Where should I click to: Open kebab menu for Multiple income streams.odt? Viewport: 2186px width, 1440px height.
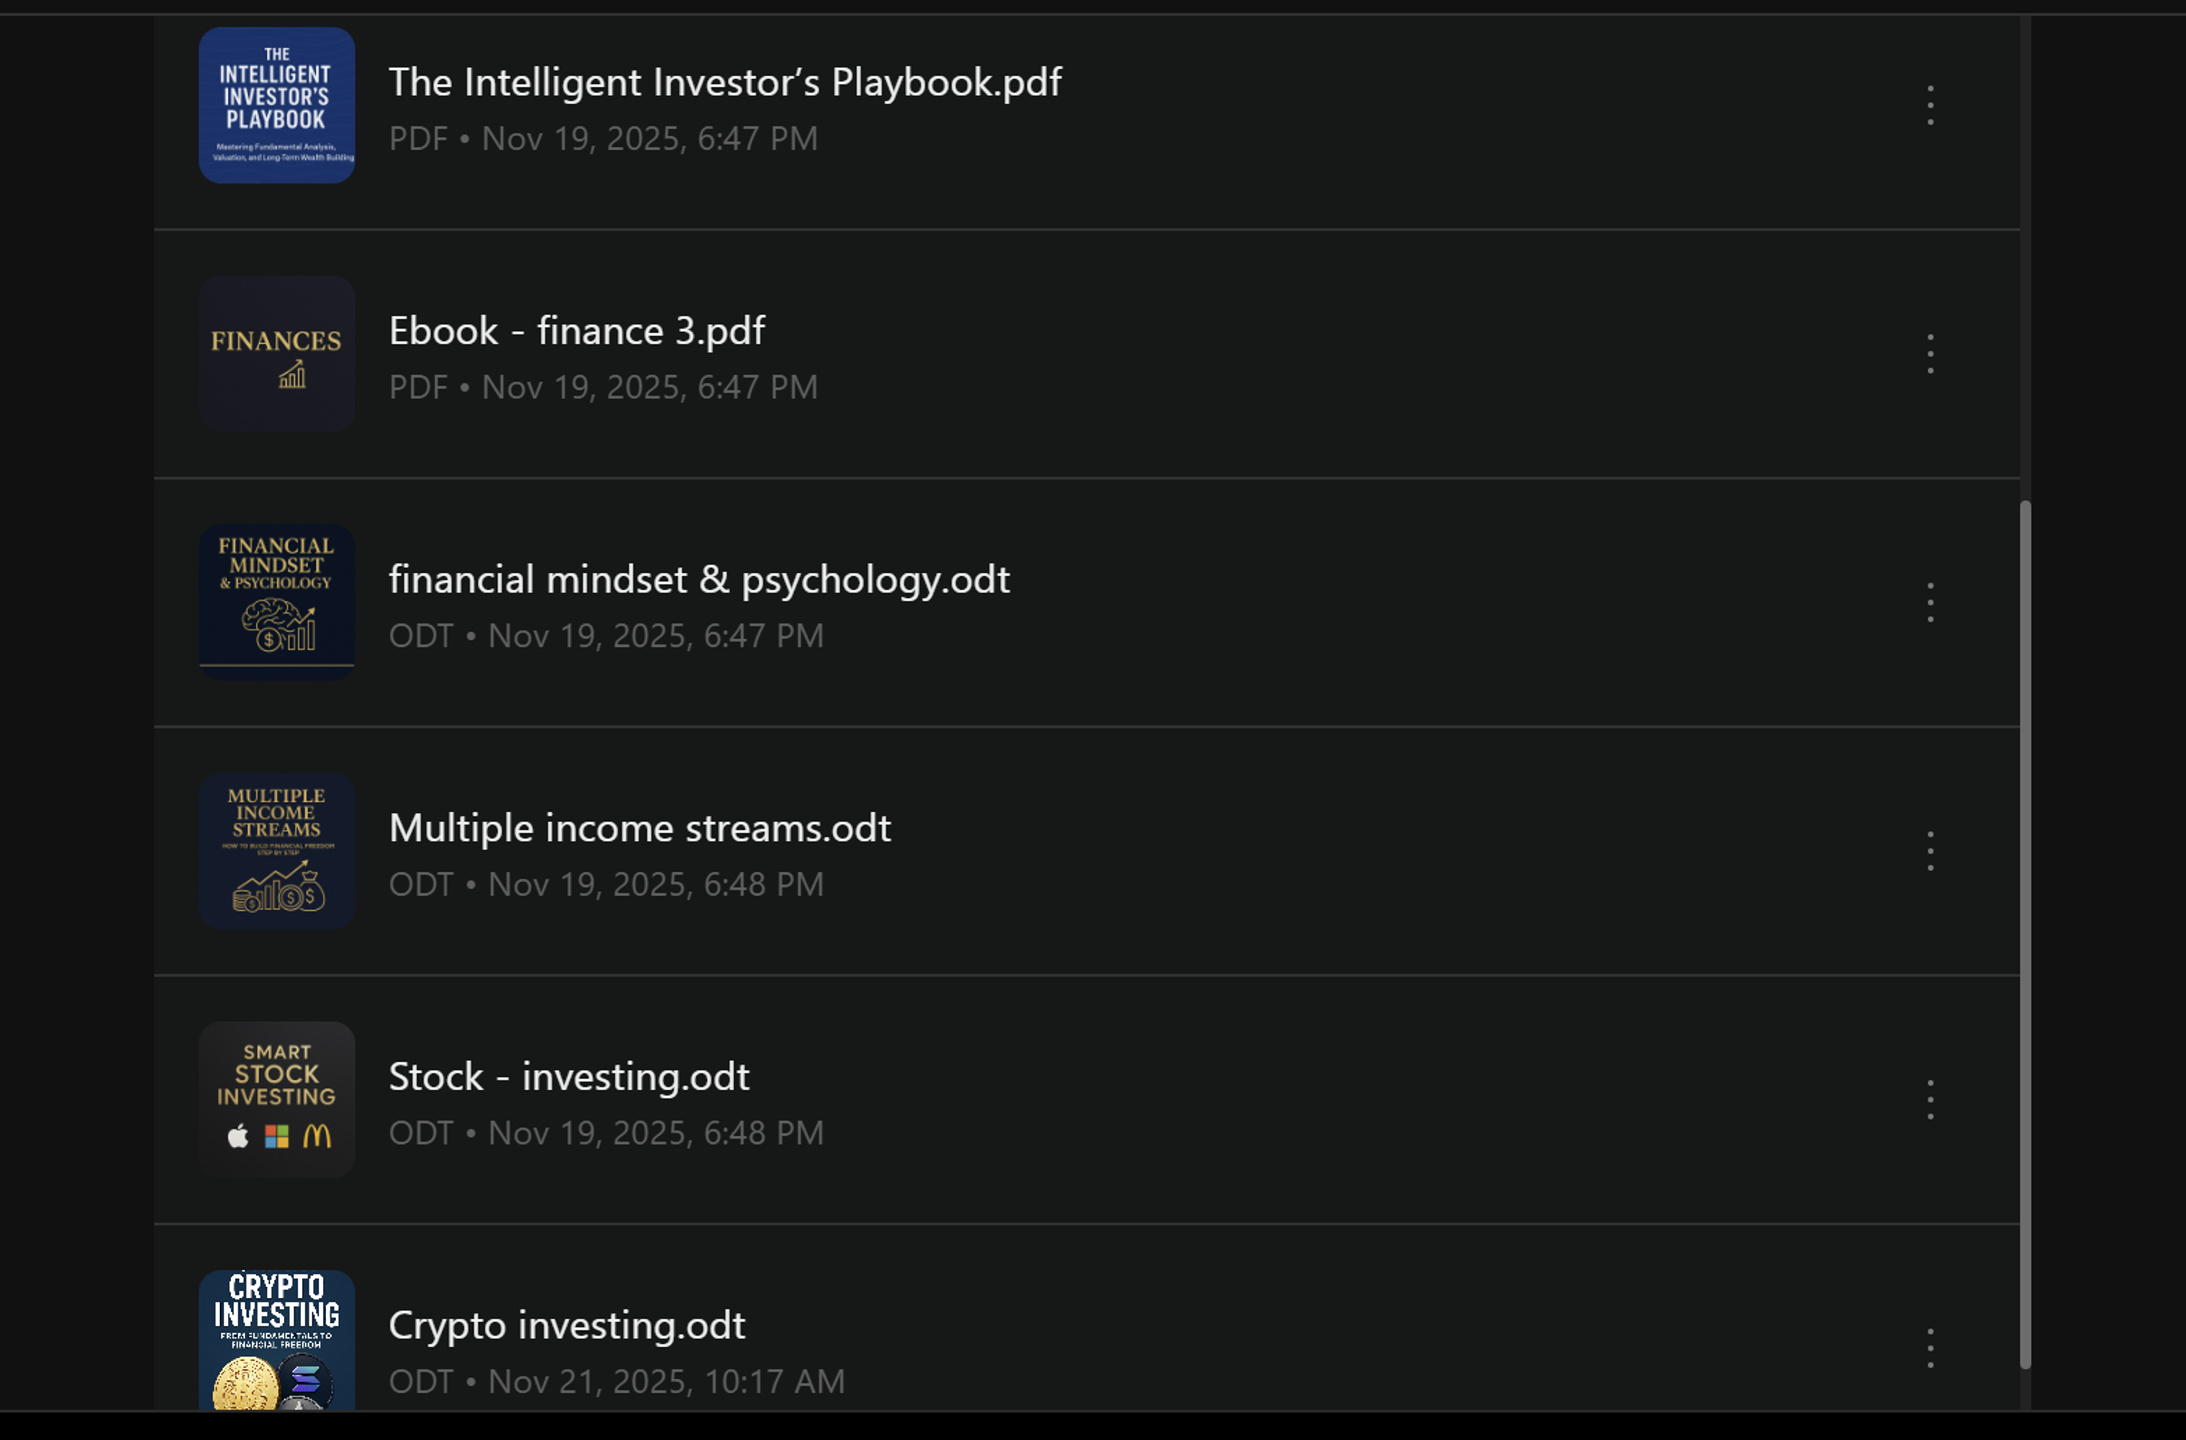(x=1930, y=851)
